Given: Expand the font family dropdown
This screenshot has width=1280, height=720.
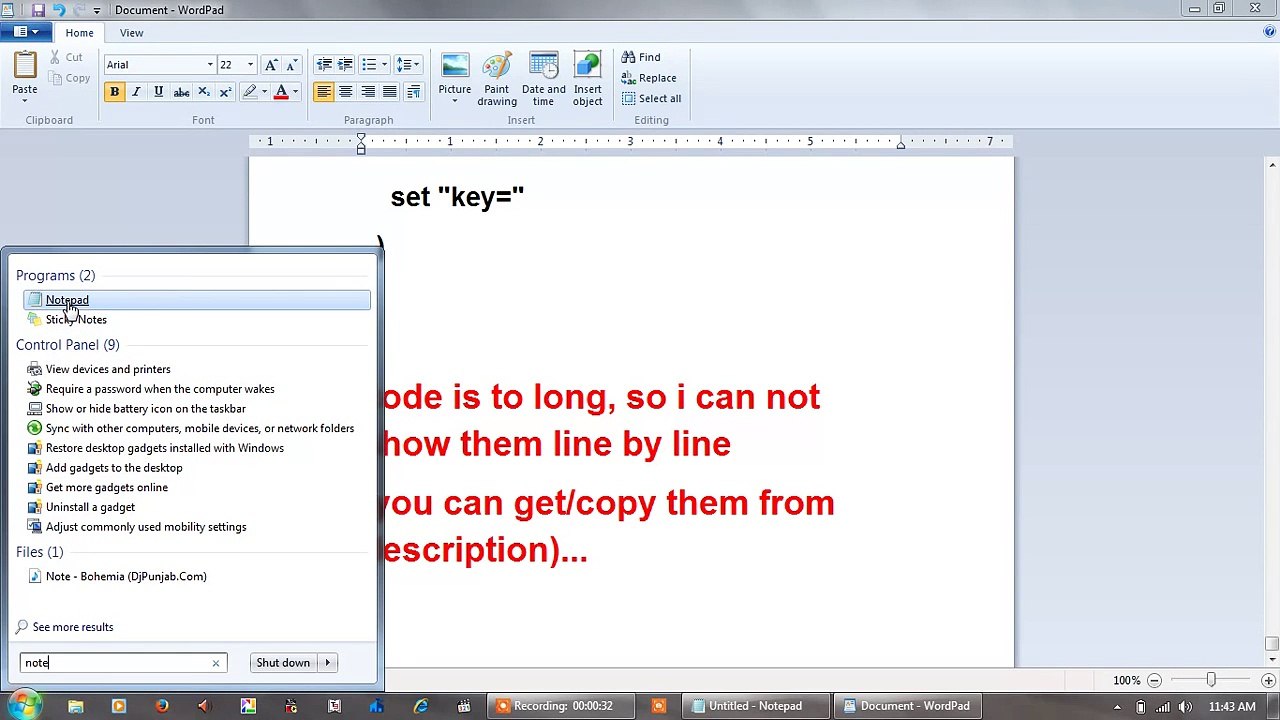Looking at the screenshot, I should [210, 65].
